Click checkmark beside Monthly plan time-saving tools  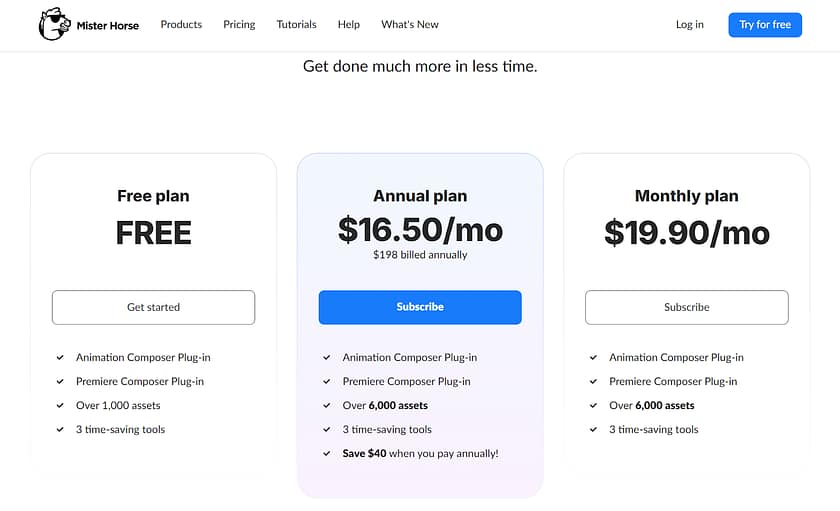594,430
